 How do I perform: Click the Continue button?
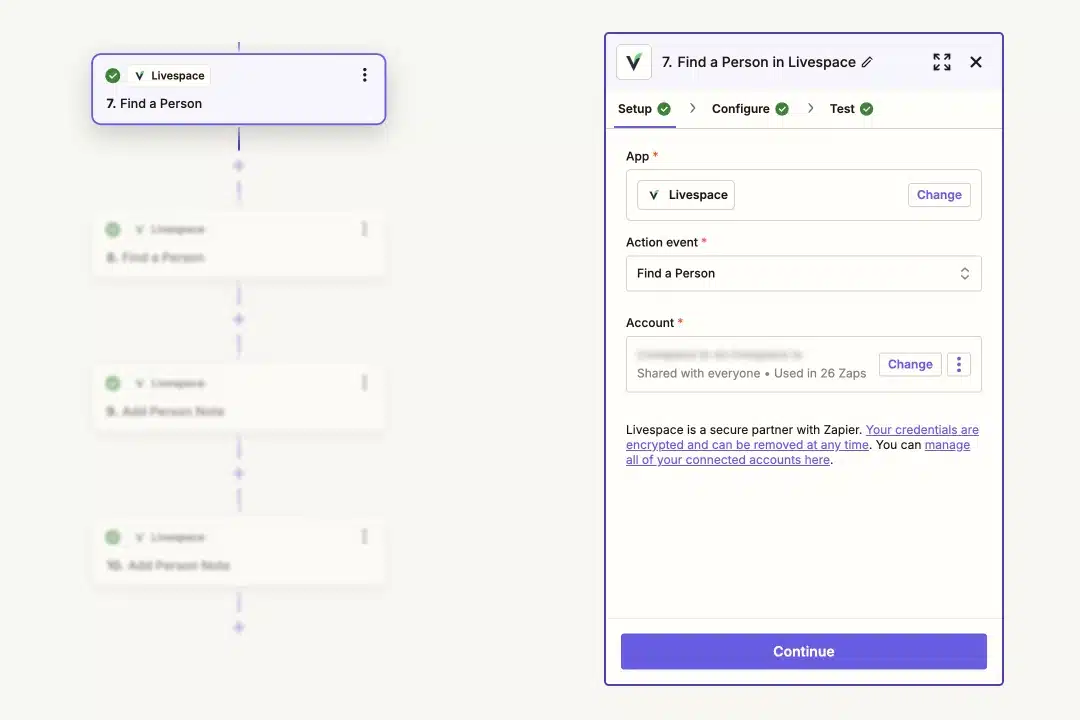click(803, 651)
